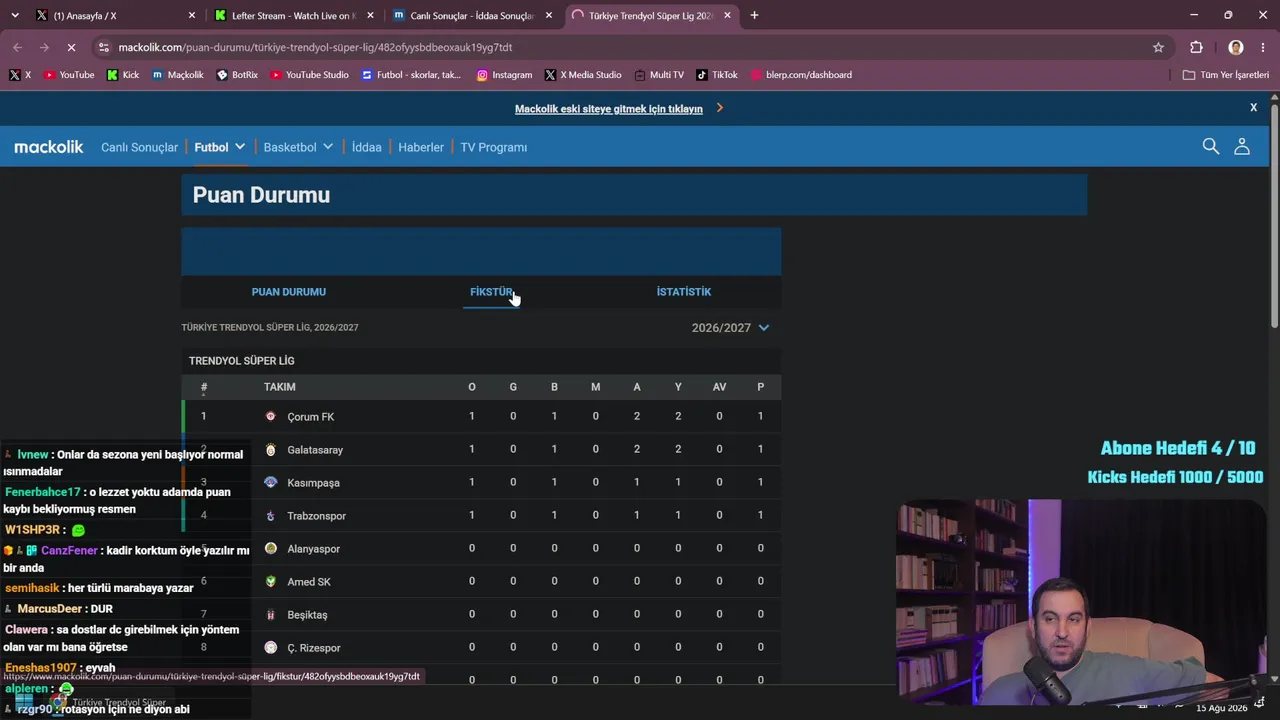Open the blerp.com/dashboard bookmark
Viewport: 1280px width, 720px height.
(x=801, y=75)
